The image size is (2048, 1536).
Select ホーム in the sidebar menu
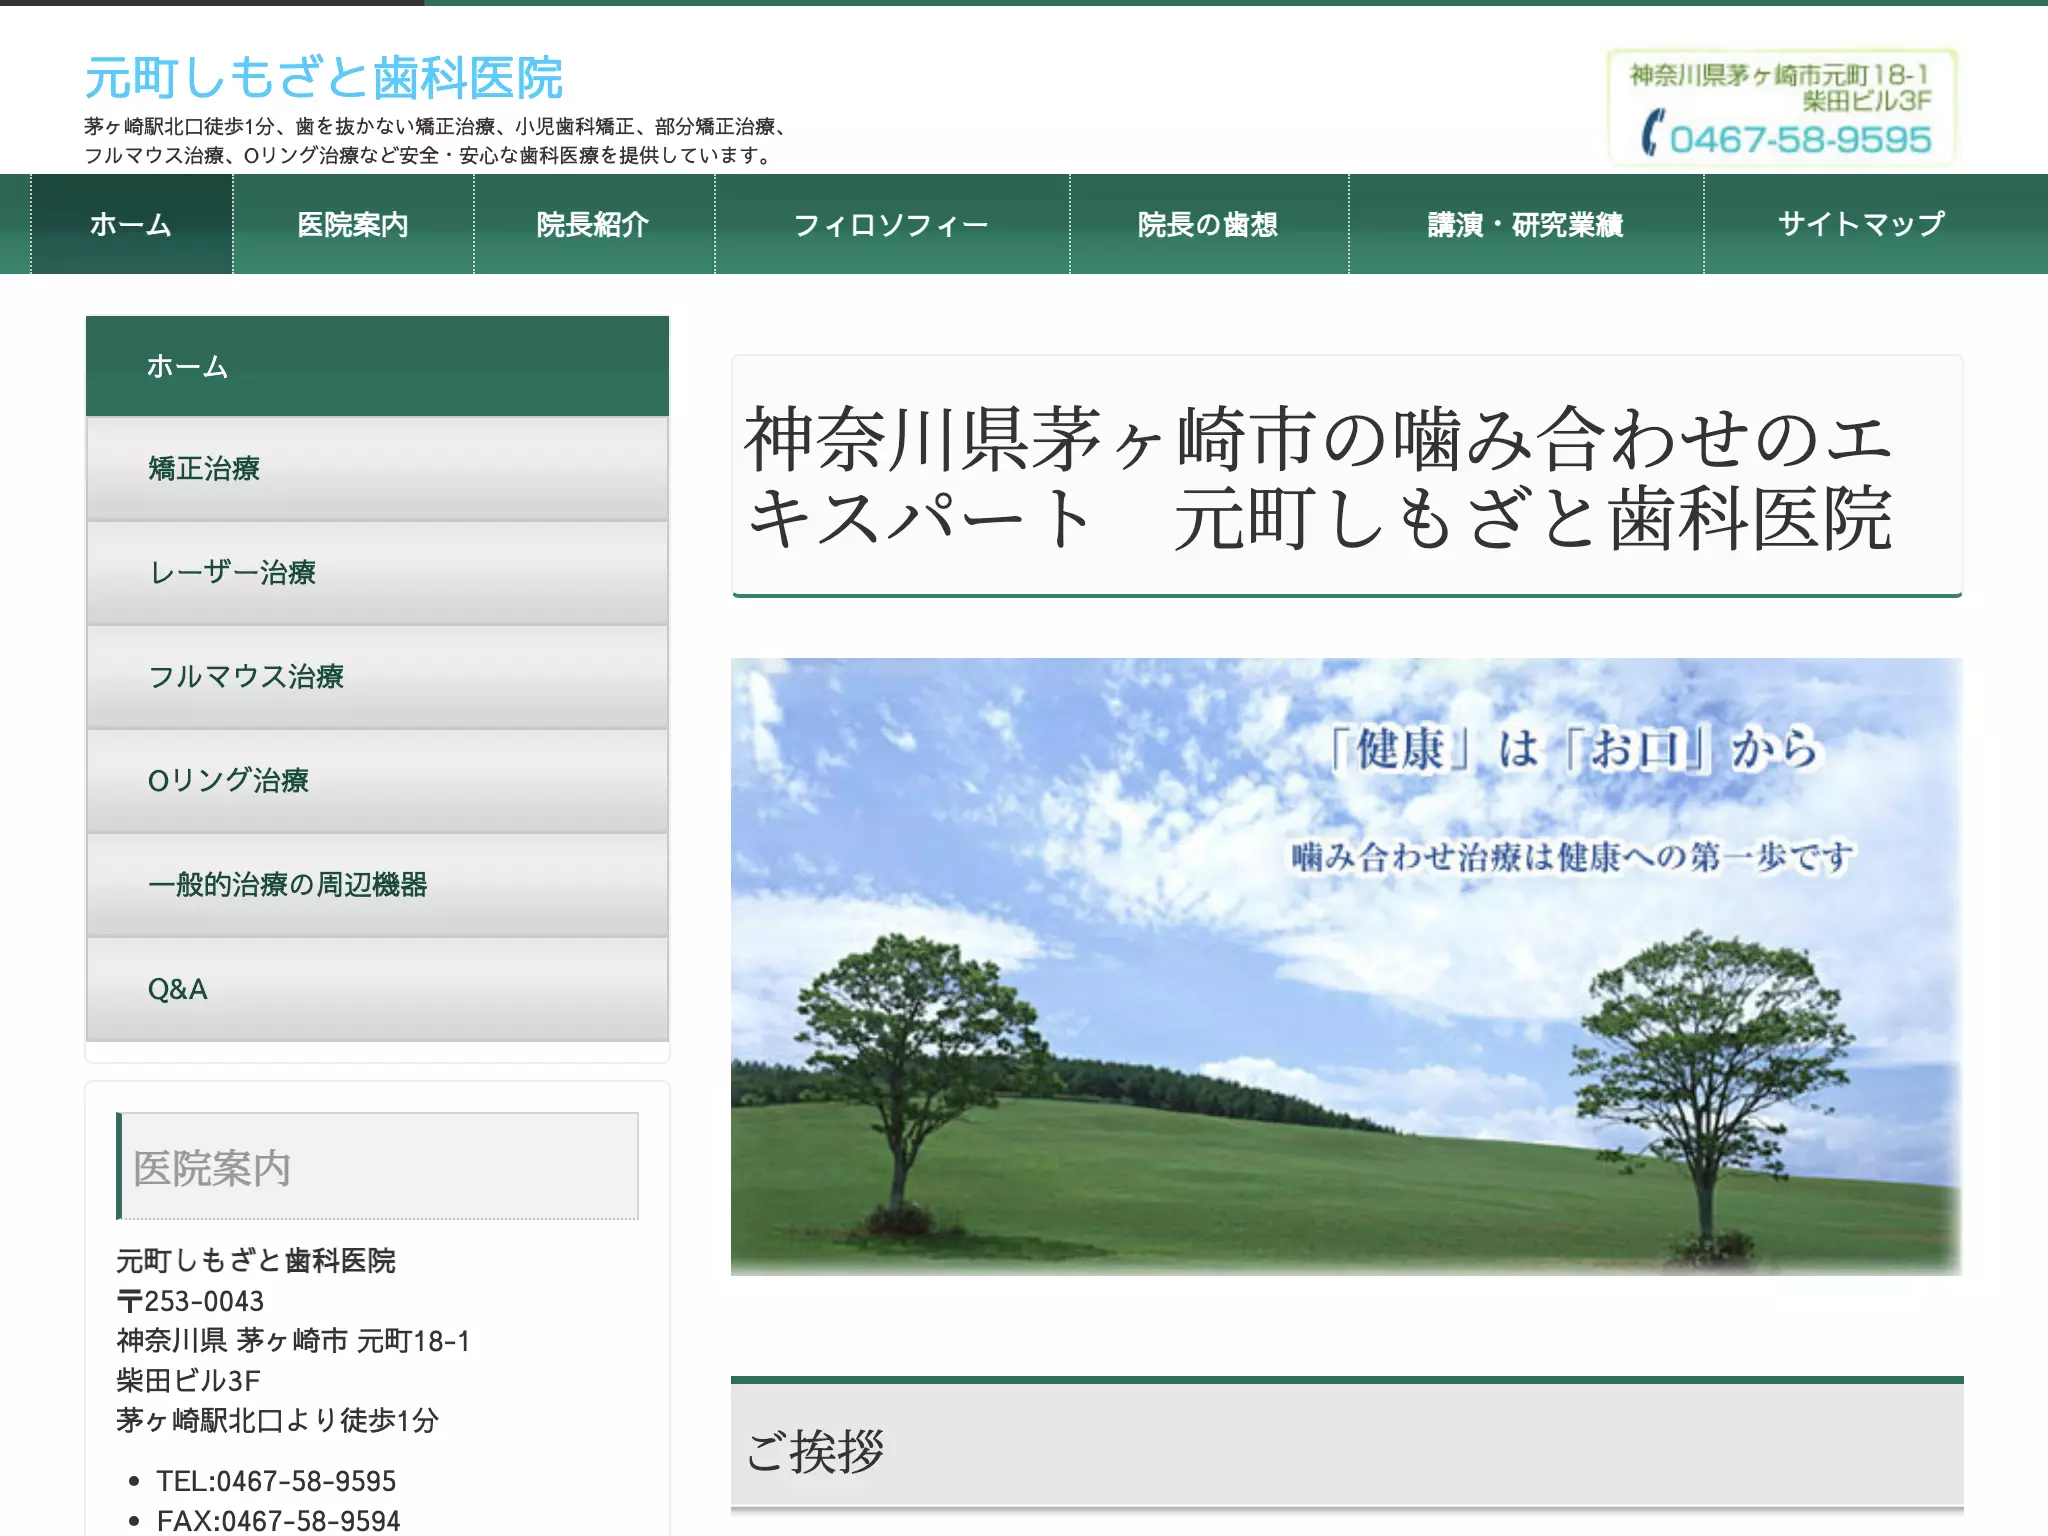pos(377,366)
